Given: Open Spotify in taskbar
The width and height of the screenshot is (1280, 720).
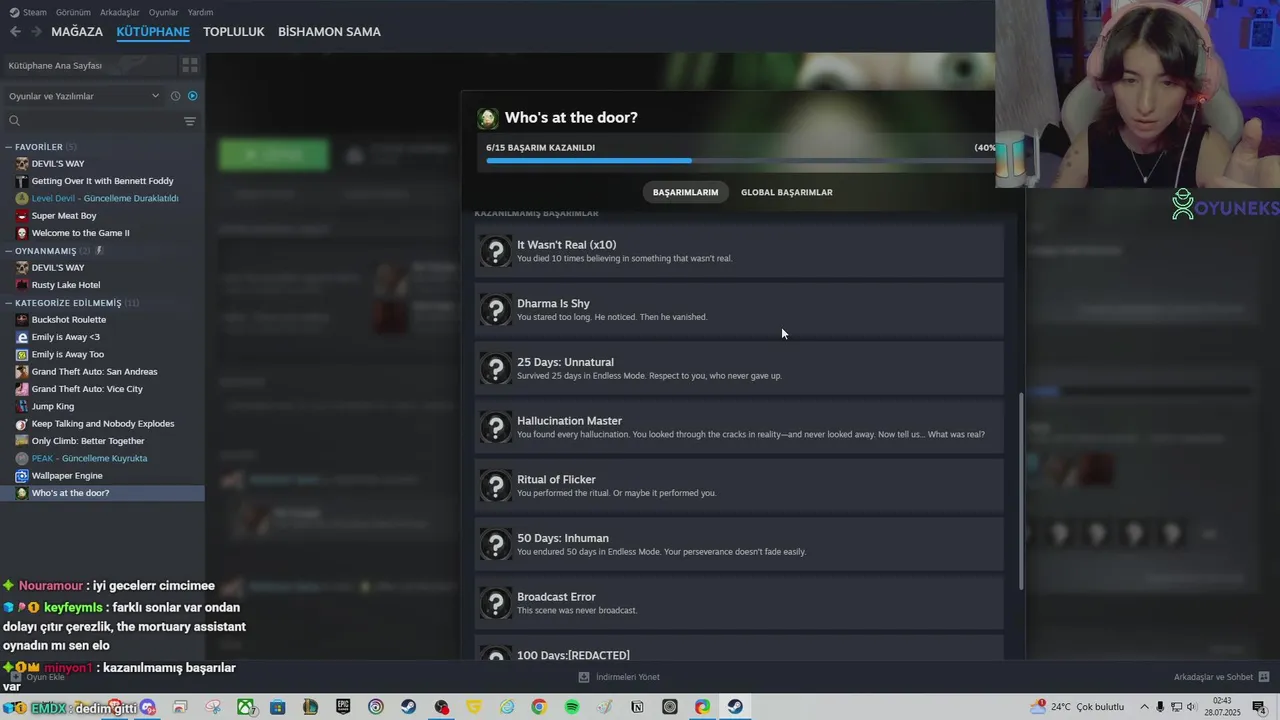Looking at the screenshot, I should (572, 707).
